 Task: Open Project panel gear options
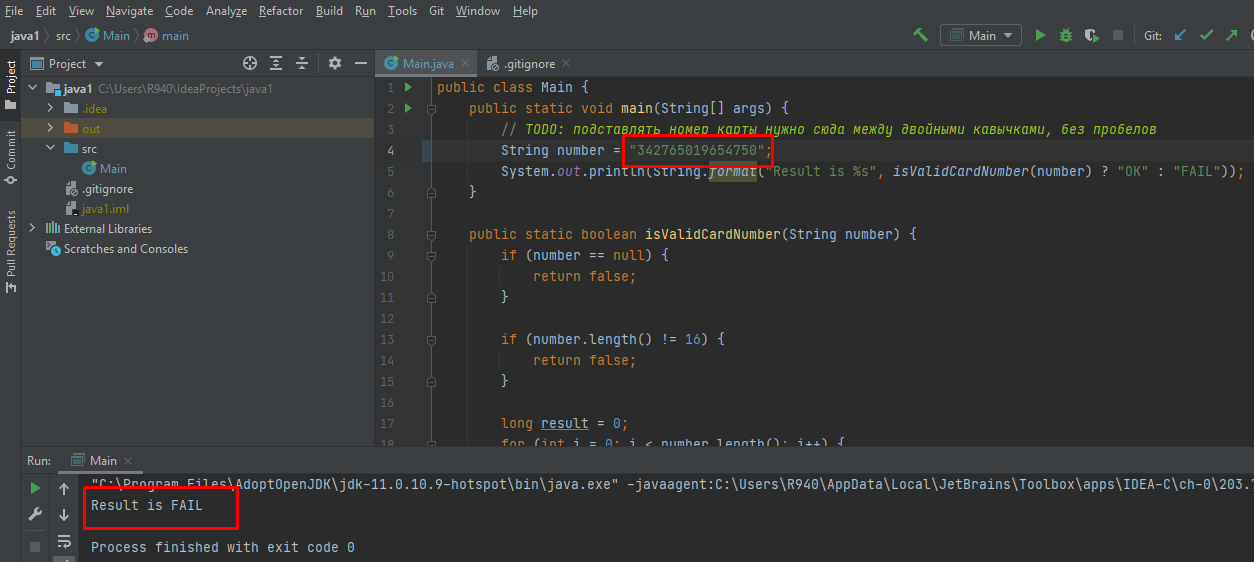pyautogui.click(x=335, y=63)
